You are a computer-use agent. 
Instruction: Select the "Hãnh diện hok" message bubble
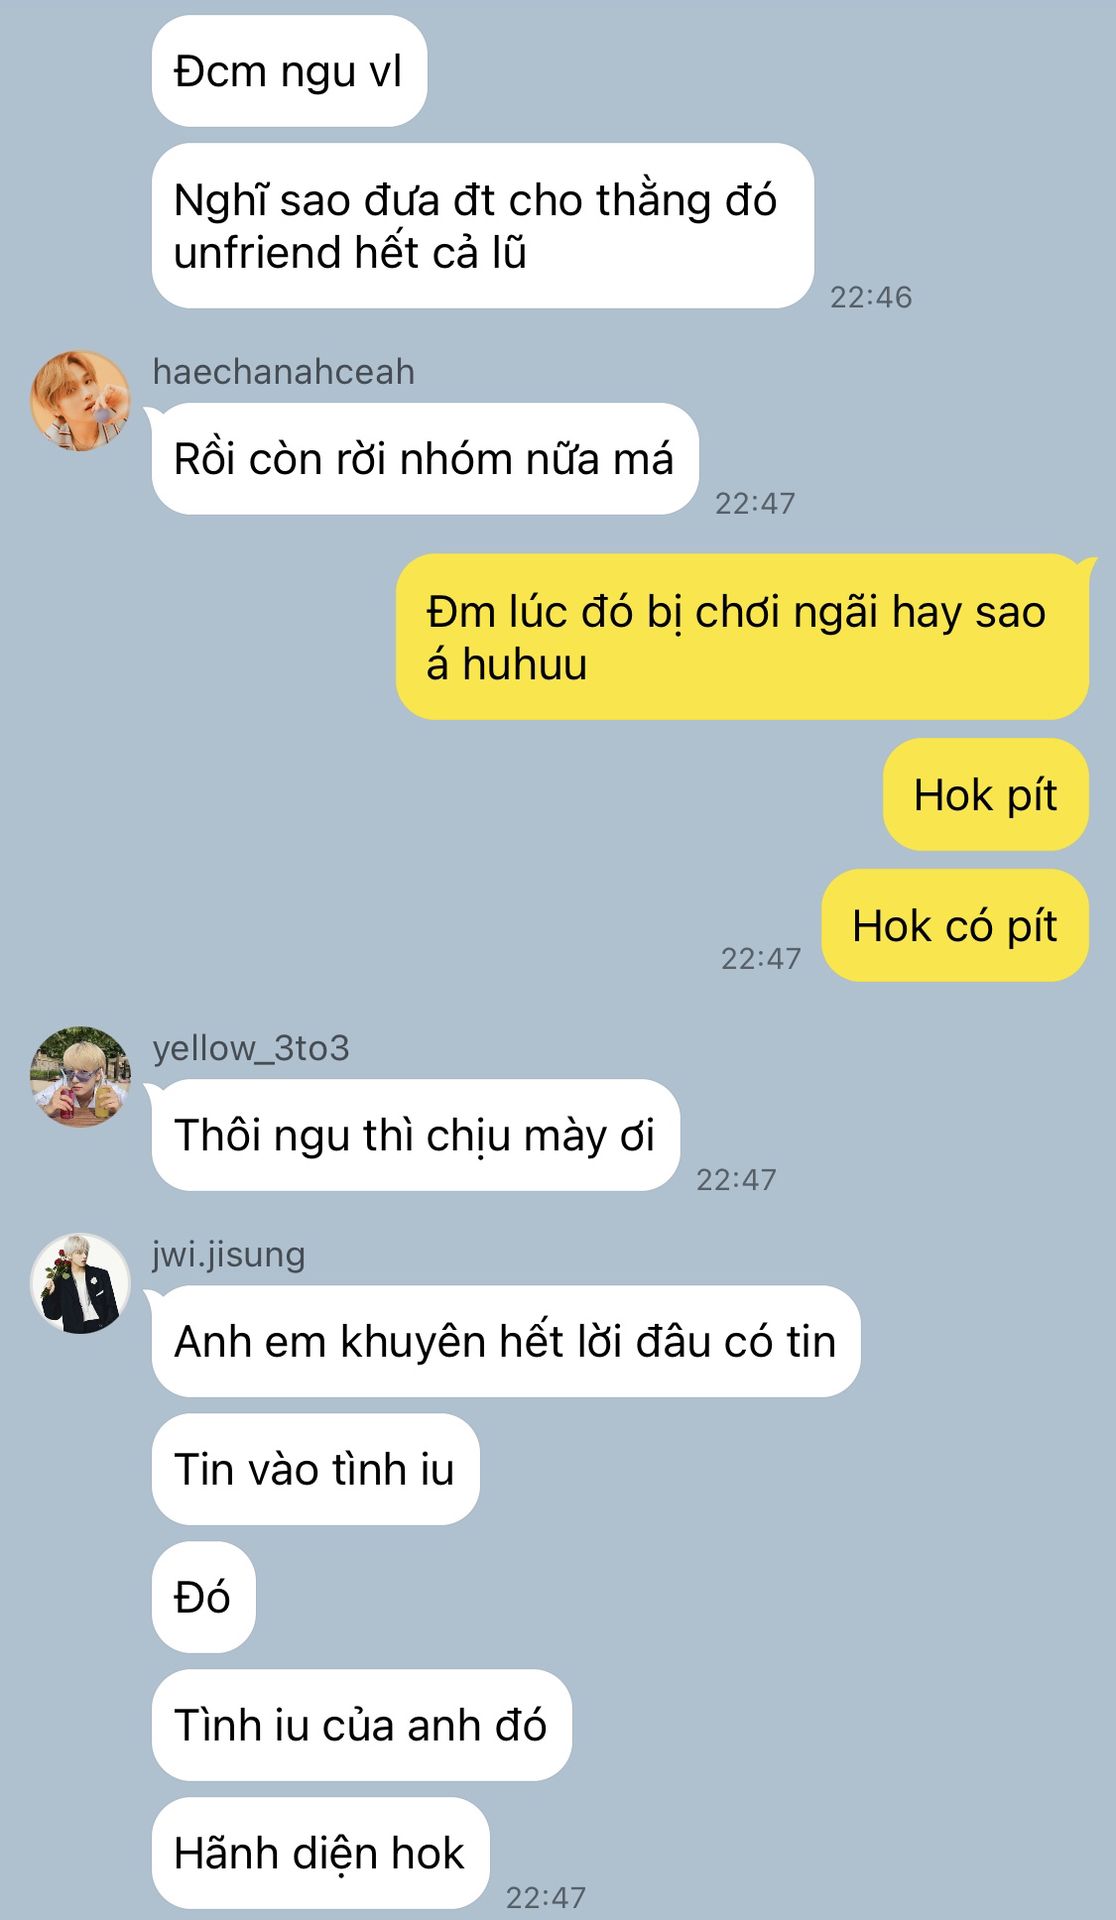point(321,1853)
